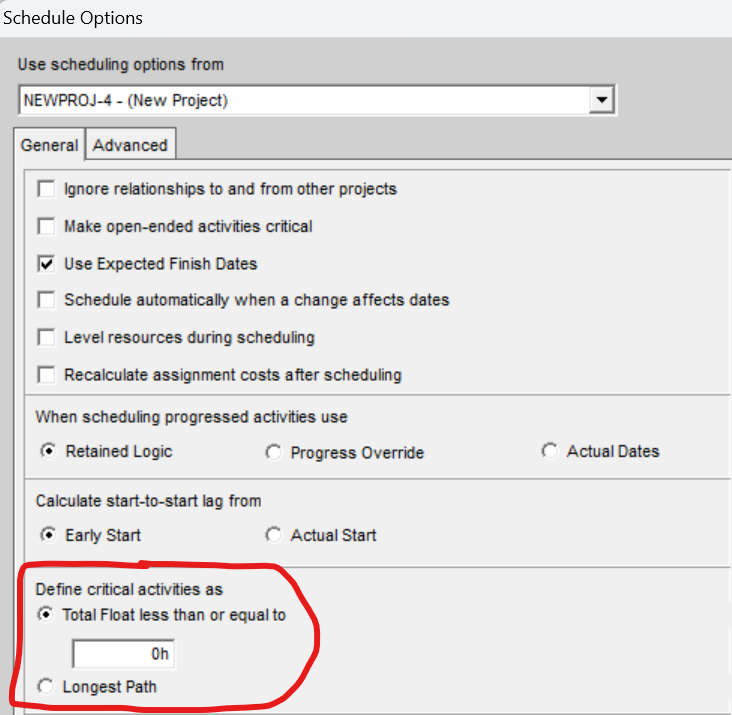Open the scheduling options project dropdown arrow
The image size is (732, 715).
click(601, 100)
